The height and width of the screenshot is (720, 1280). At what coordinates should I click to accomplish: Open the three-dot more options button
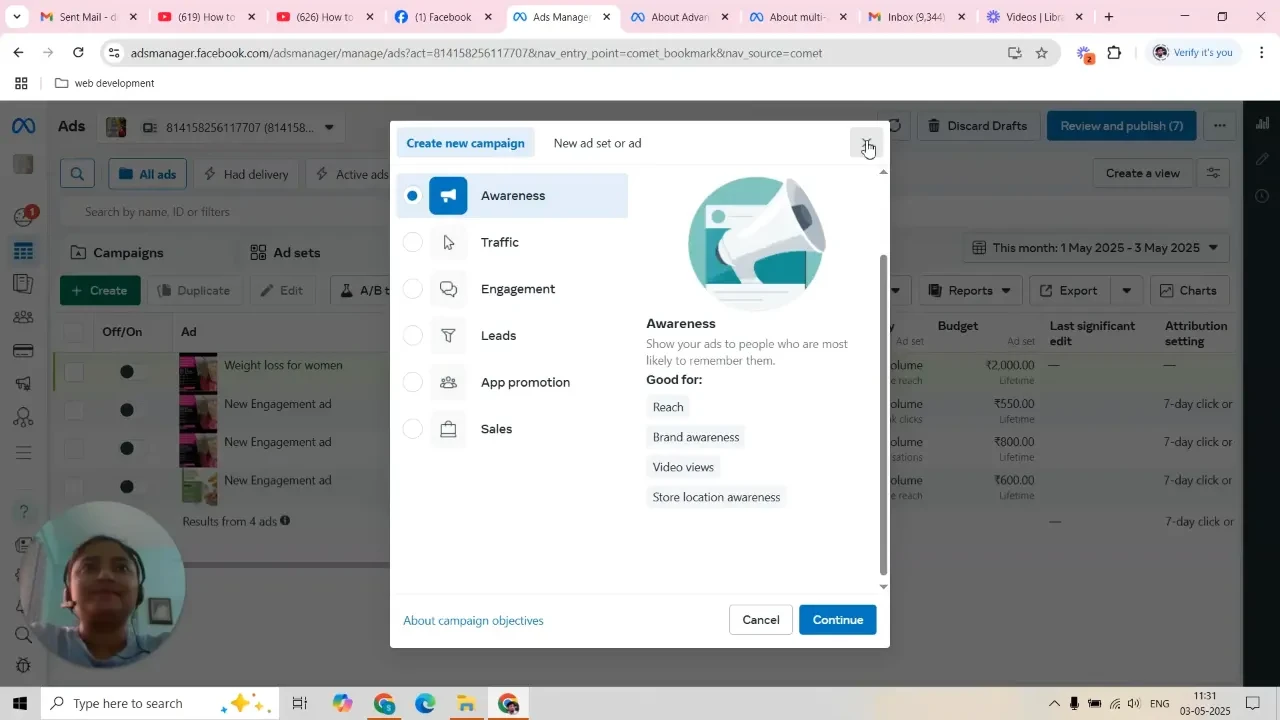pyautogui.click(x=1220, y=126)
